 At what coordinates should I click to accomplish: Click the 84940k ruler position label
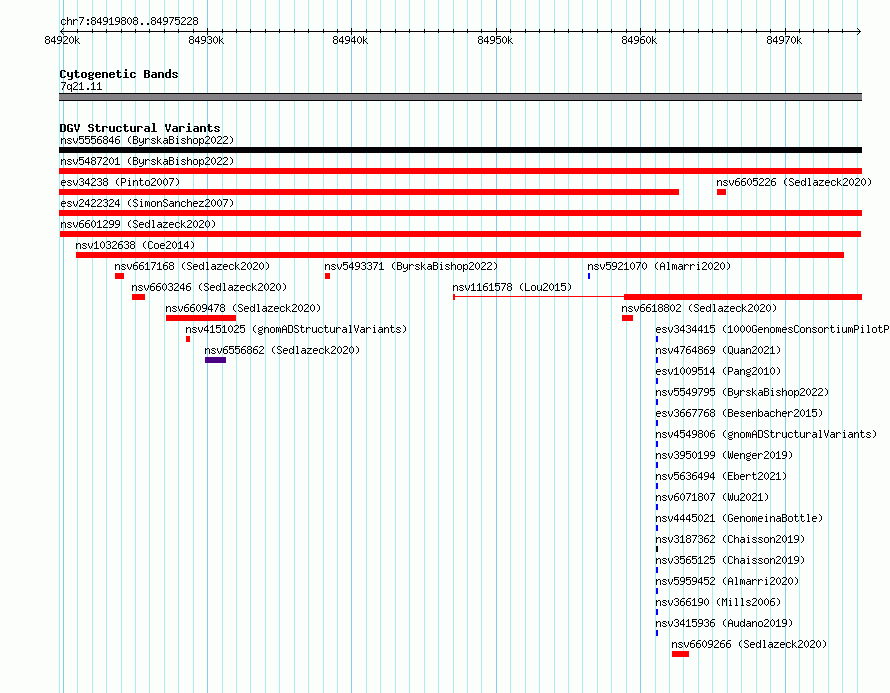(350, 40)
